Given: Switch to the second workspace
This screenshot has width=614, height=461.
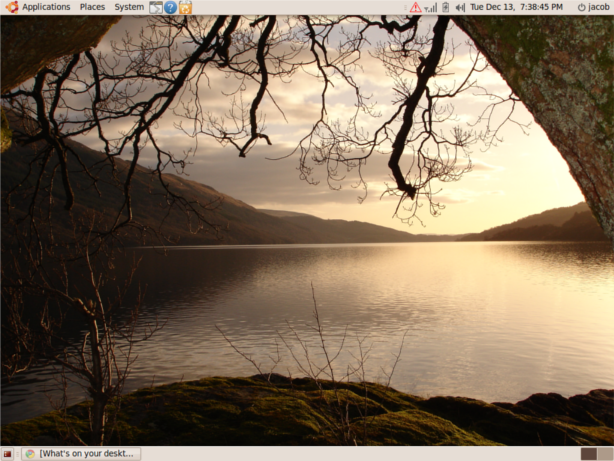Looking at the screenshot, I should point(605,454).
